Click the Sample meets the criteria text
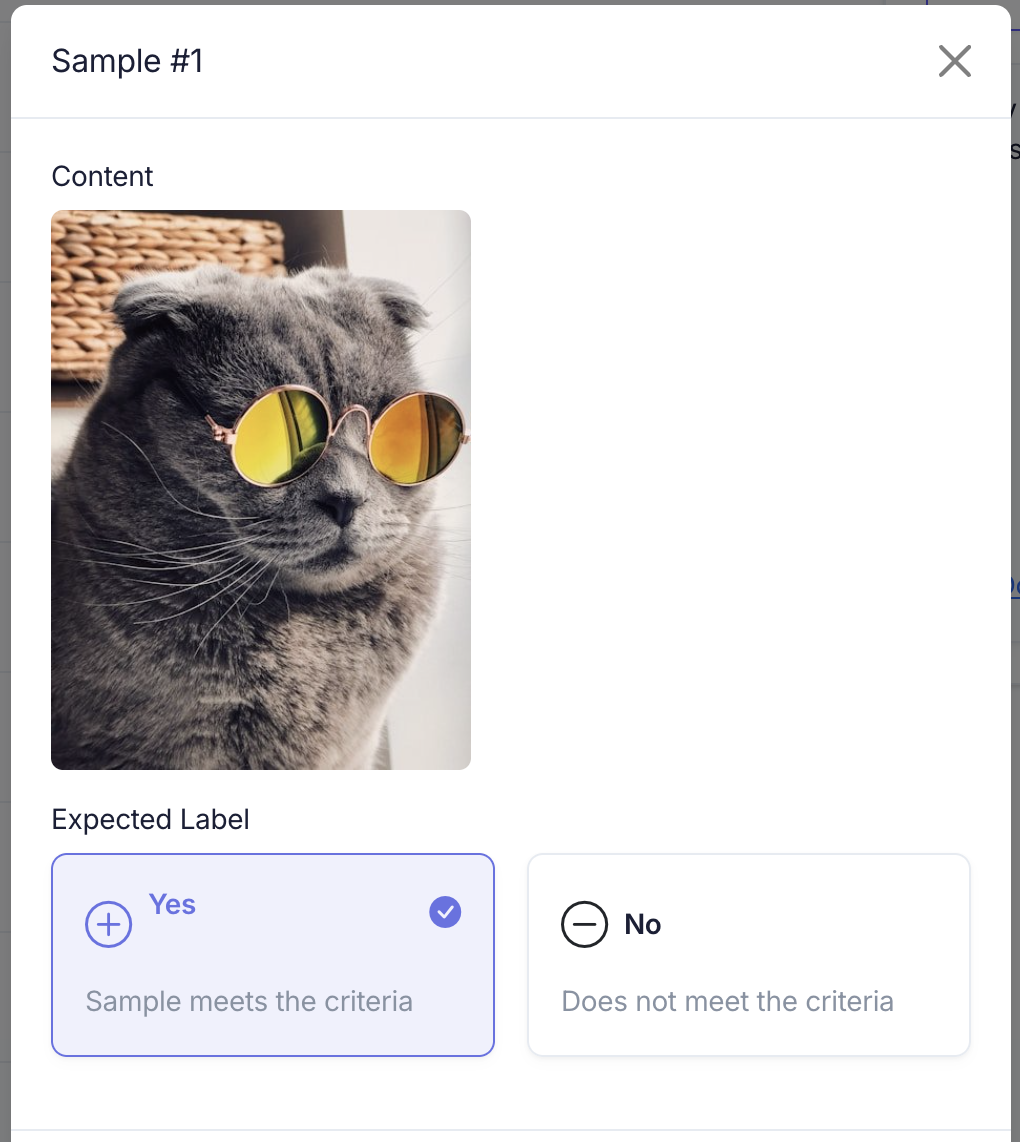This screenshot has height=1142, width=1020. pyautogui.click(x=248, y=1001)
